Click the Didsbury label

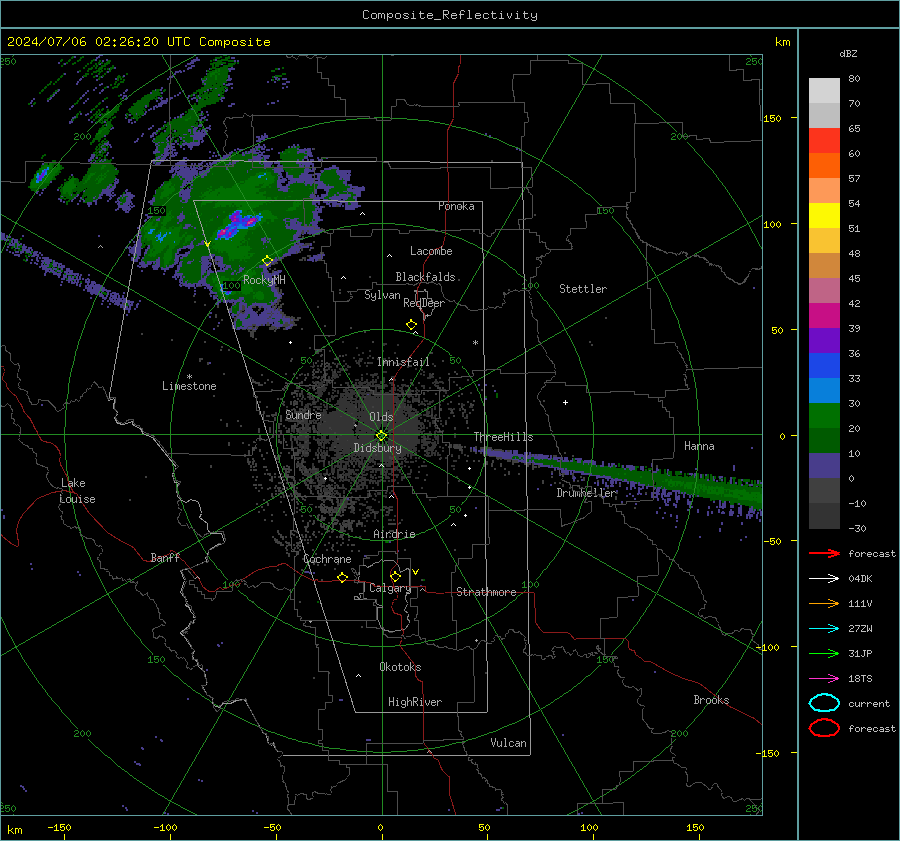click(x=377, y=448)
